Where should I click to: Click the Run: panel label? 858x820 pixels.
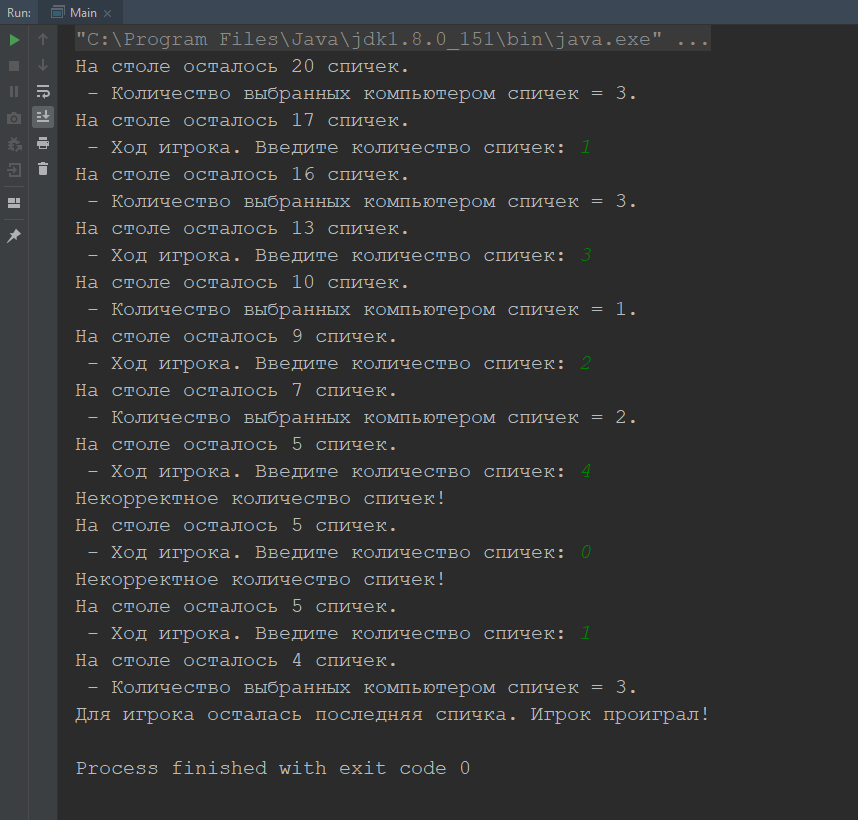tap(19, 13)
